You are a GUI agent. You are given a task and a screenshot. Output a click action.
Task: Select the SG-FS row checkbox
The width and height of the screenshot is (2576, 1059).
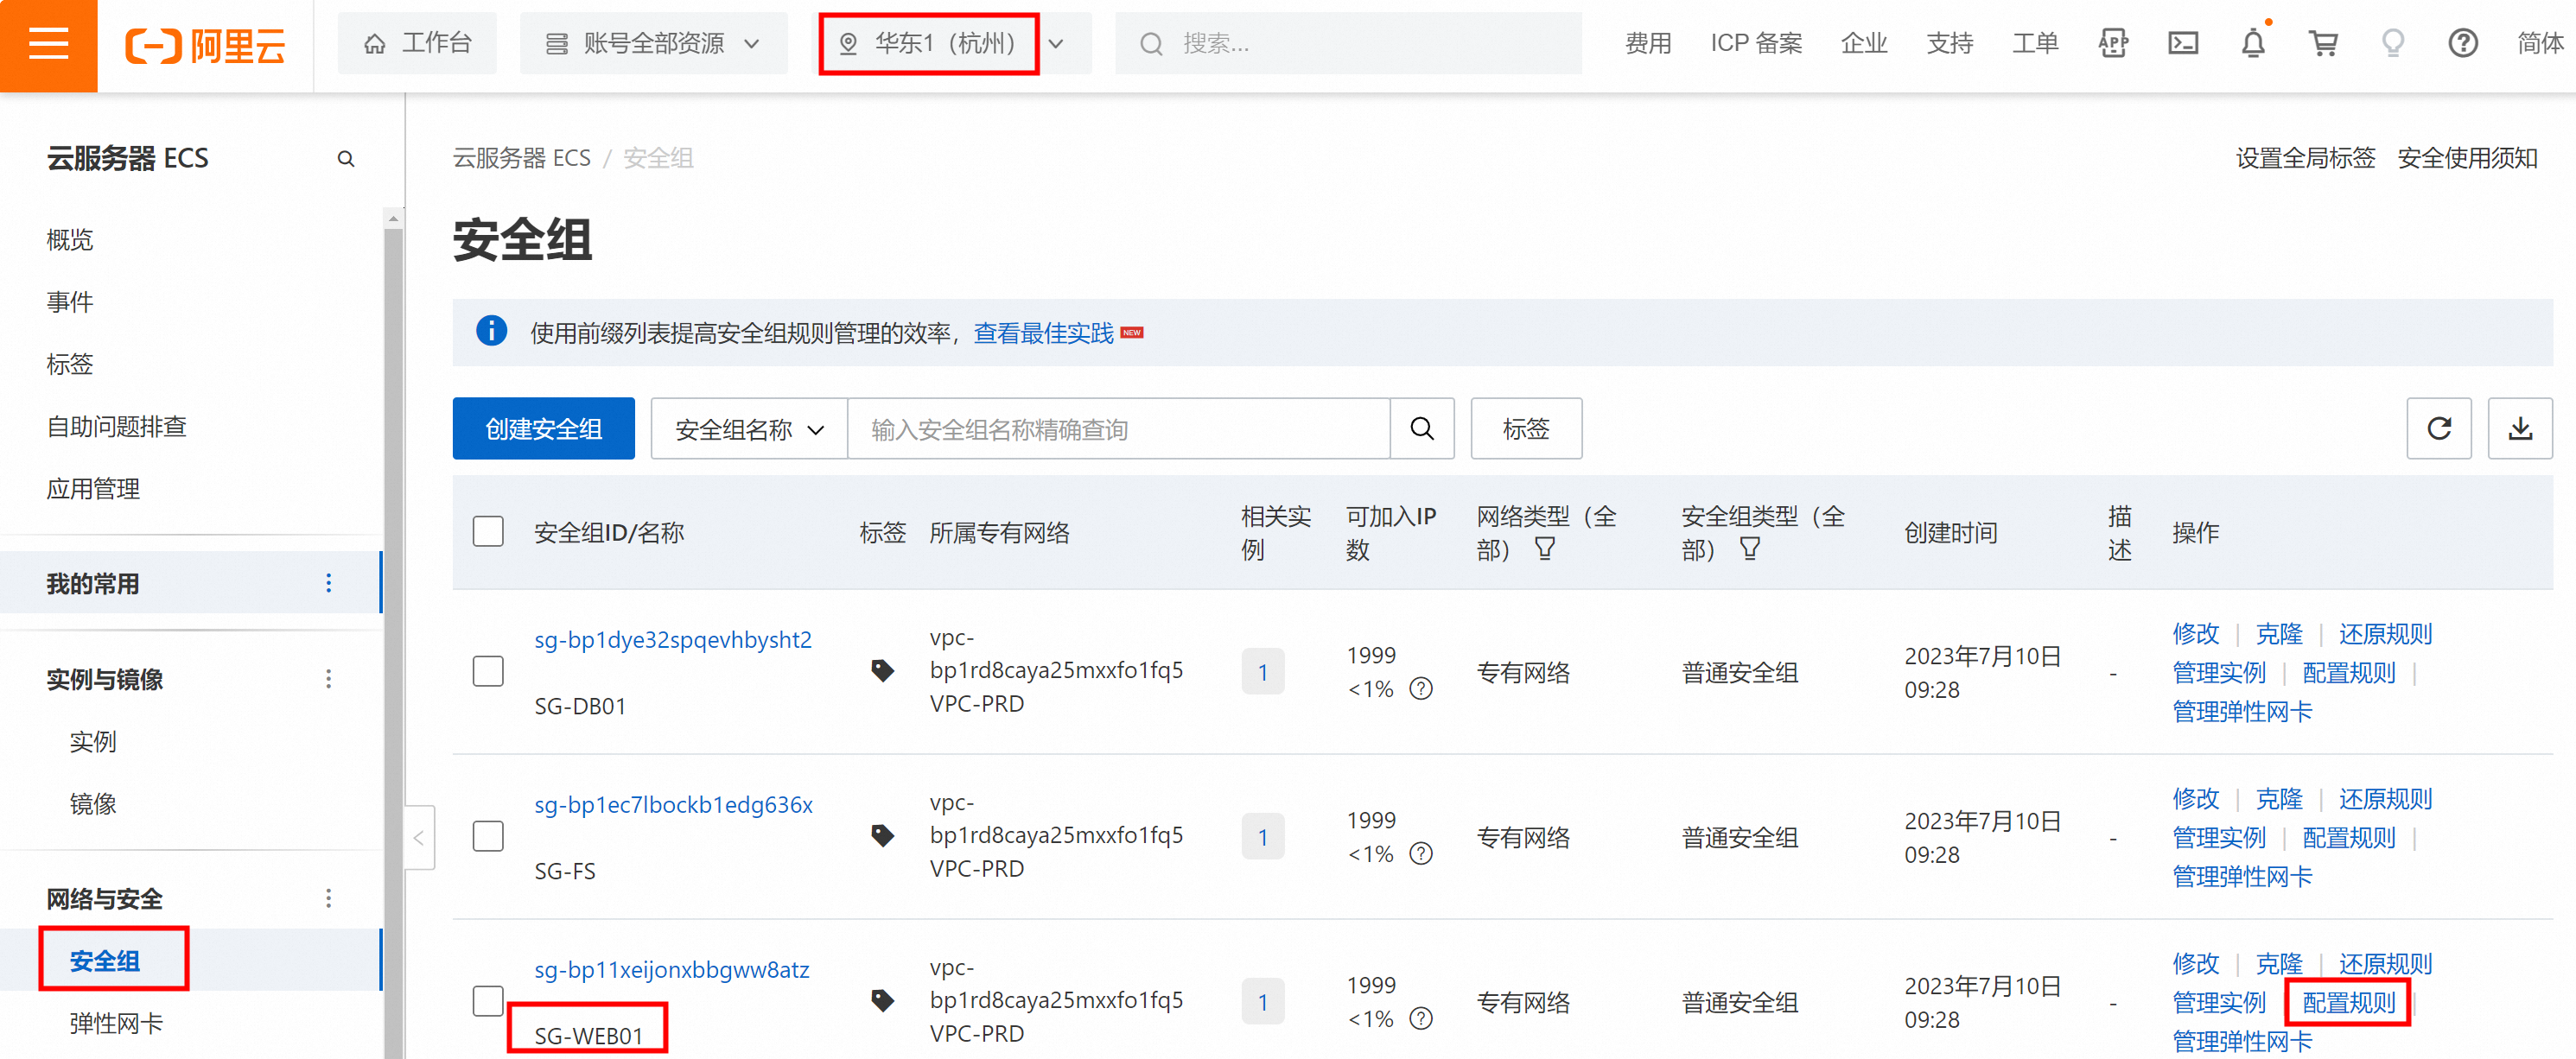pyautogui.click(x=488, y=836)
